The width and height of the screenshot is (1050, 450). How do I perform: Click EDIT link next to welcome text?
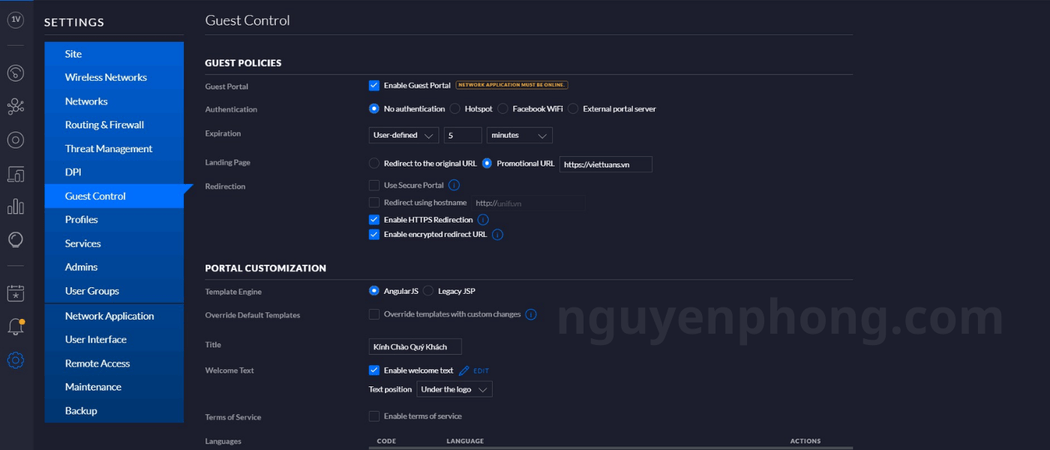(x=480, y=371)
